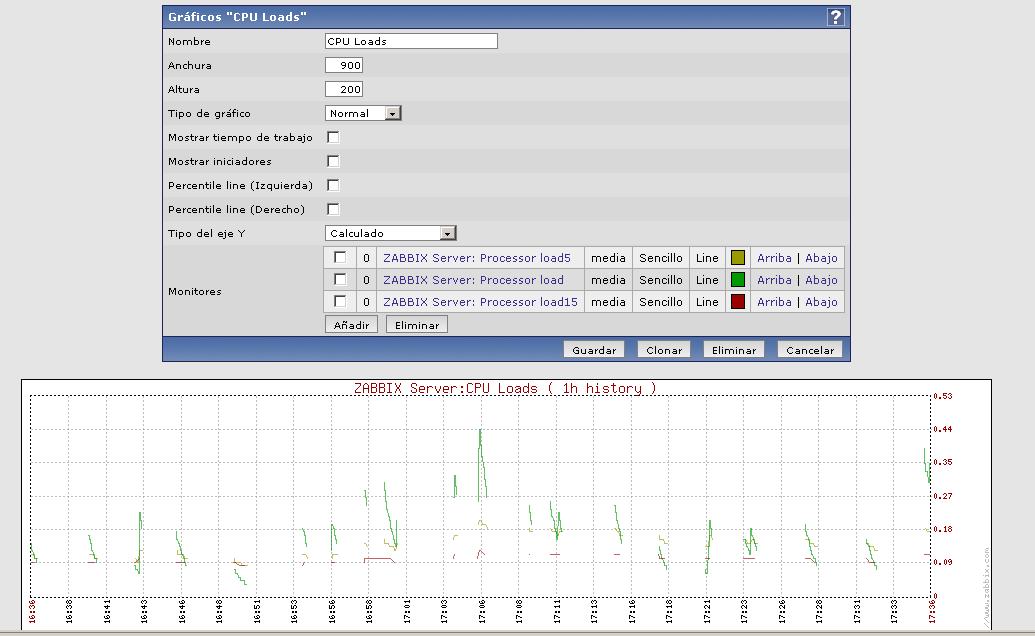Click the Clonar button
Image resolution: width=1035 pixels, height=636 pixels.
(664, 350)
